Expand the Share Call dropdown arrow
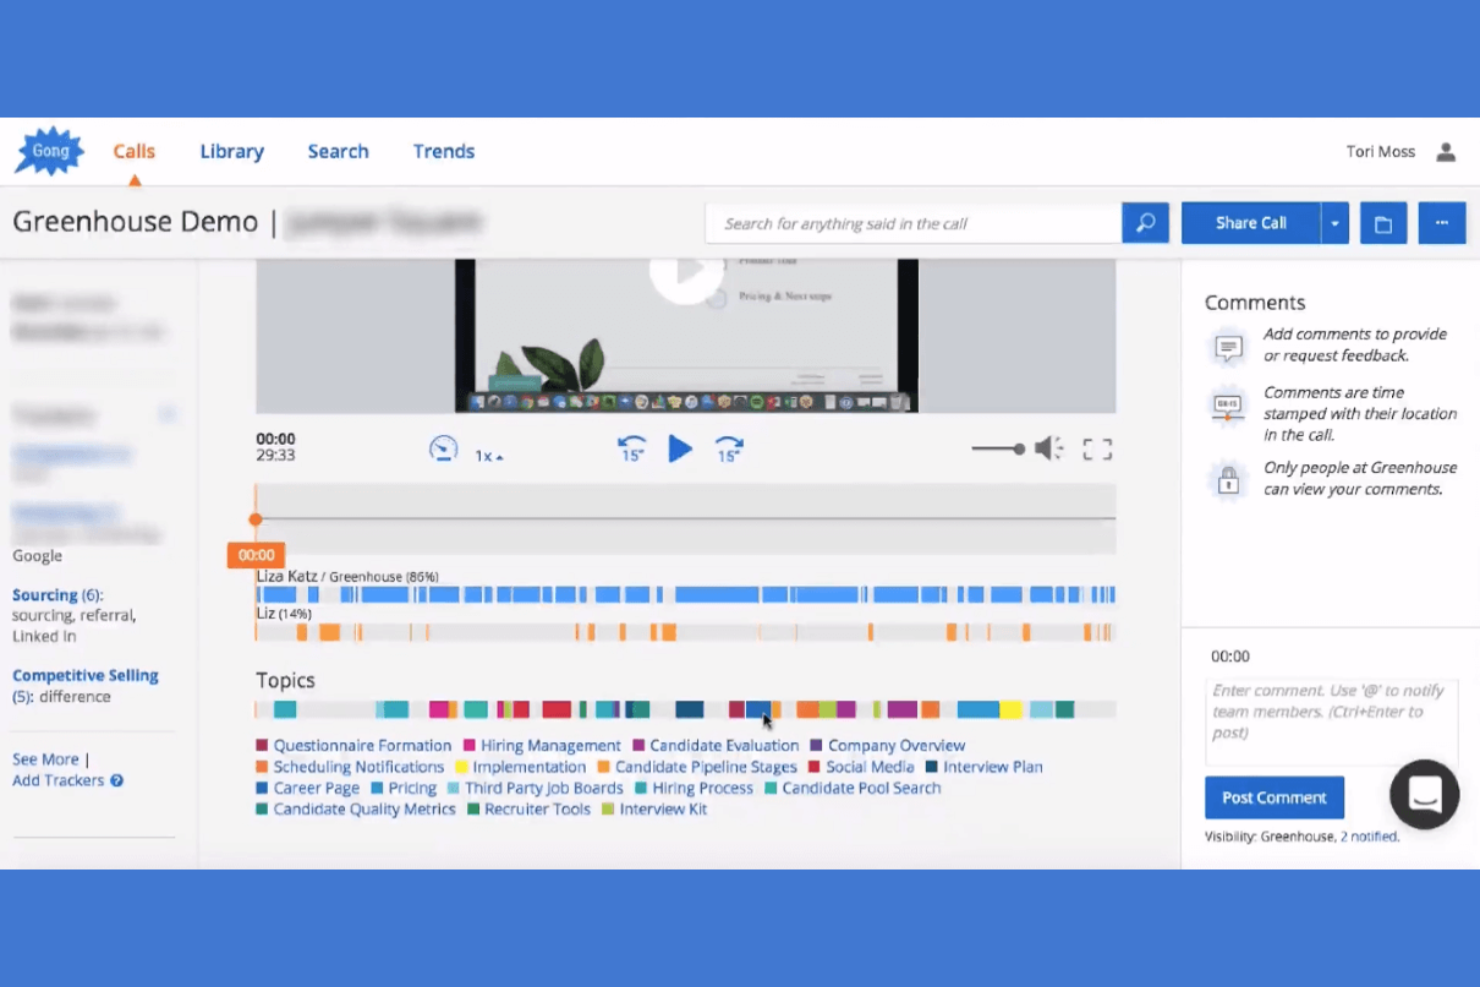Screen dimensions: 1480x987 pos(1335,223)
